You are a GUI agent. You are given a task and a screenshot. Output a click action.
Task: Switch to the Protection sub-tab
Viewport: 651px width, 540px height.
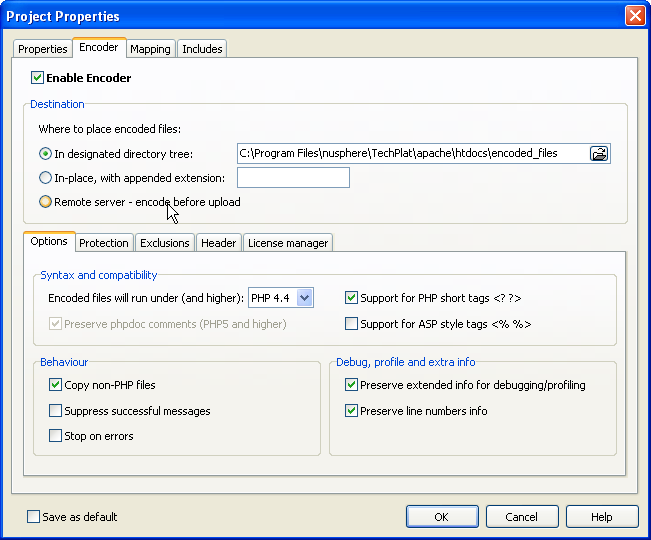(x=104, y=243)
